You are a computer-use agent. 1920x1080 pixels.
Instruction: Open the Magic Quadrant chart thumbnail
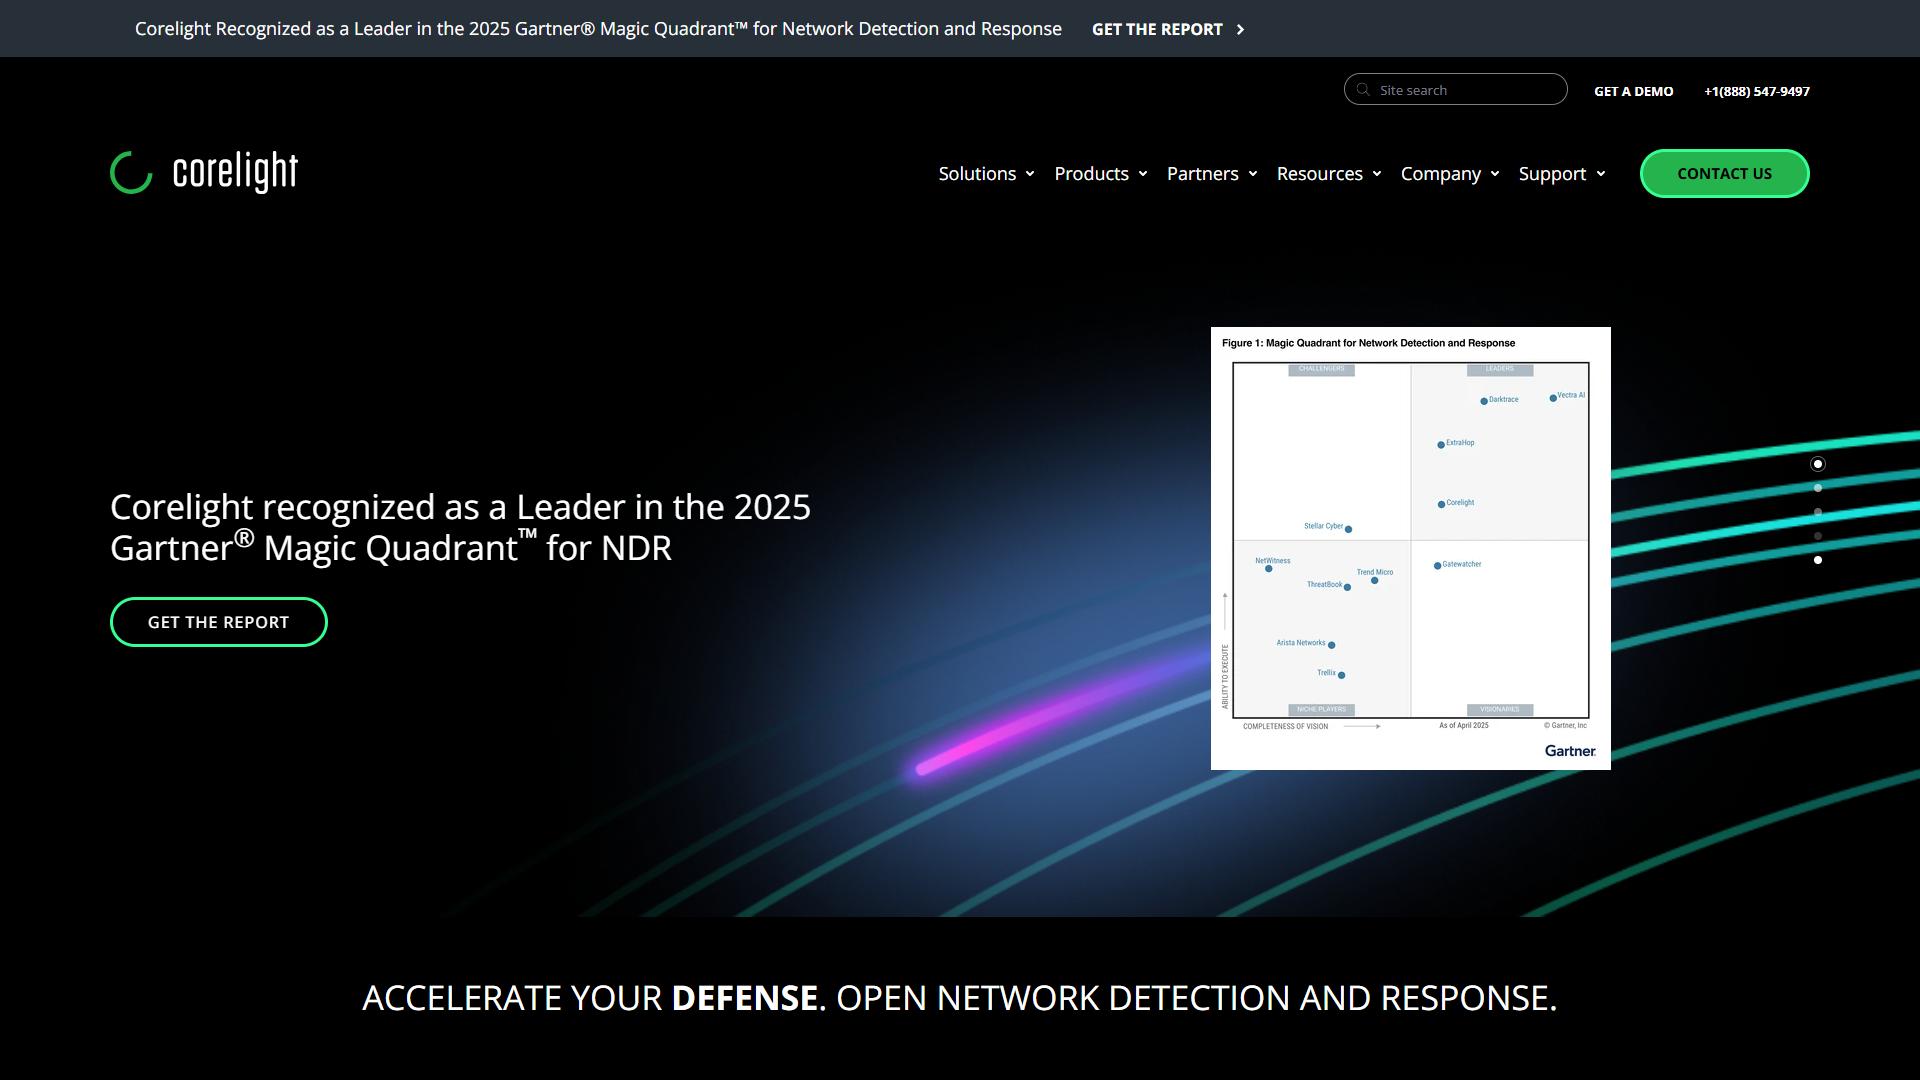tap(1411, 548)
